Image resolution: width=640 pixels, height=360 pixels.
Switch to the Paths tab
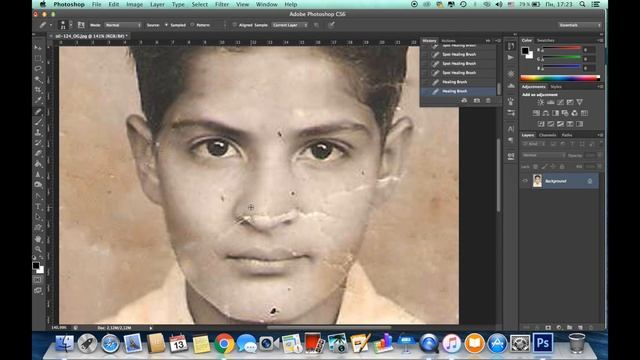pyautogui.click(x=567, y=135)
